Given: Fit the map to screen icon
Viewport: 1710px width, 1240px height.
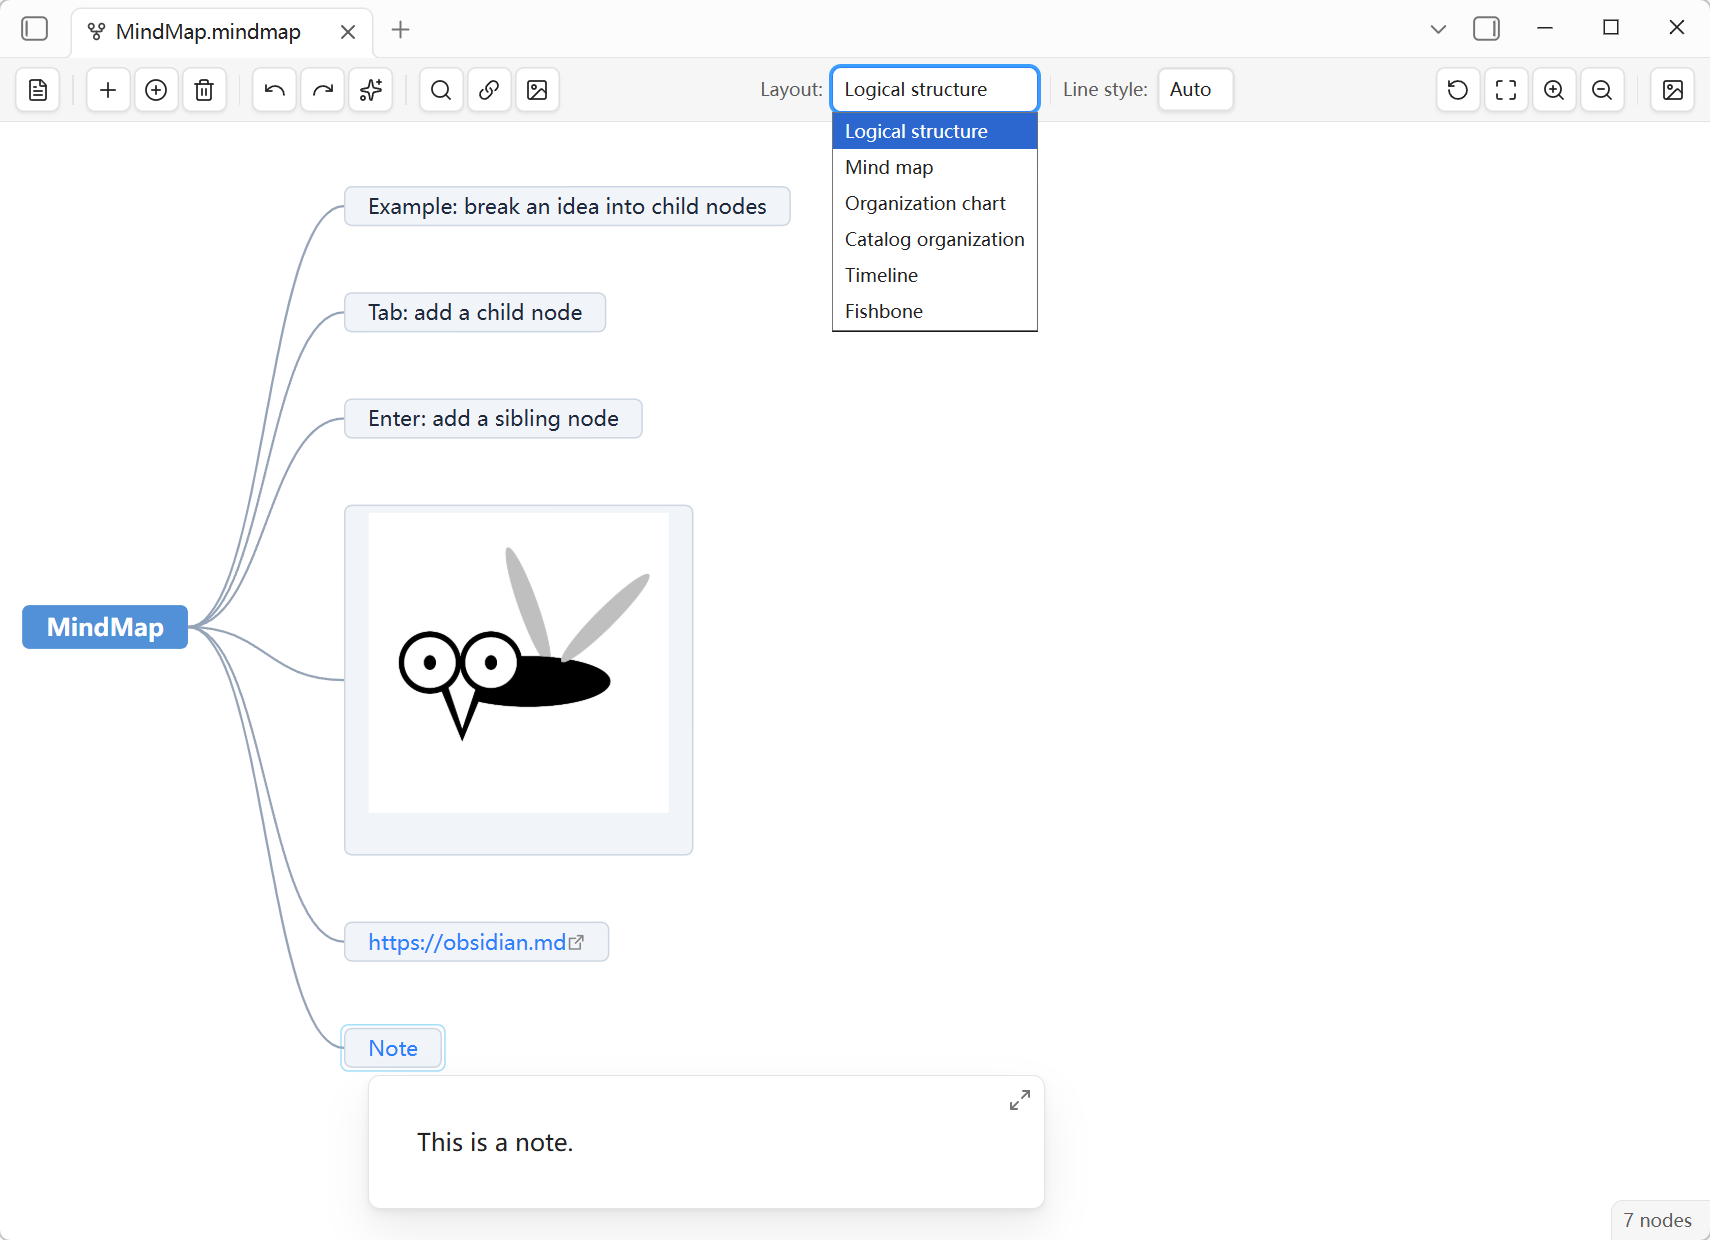Looking at the screenshot, I should click(x=1506, y=90).
